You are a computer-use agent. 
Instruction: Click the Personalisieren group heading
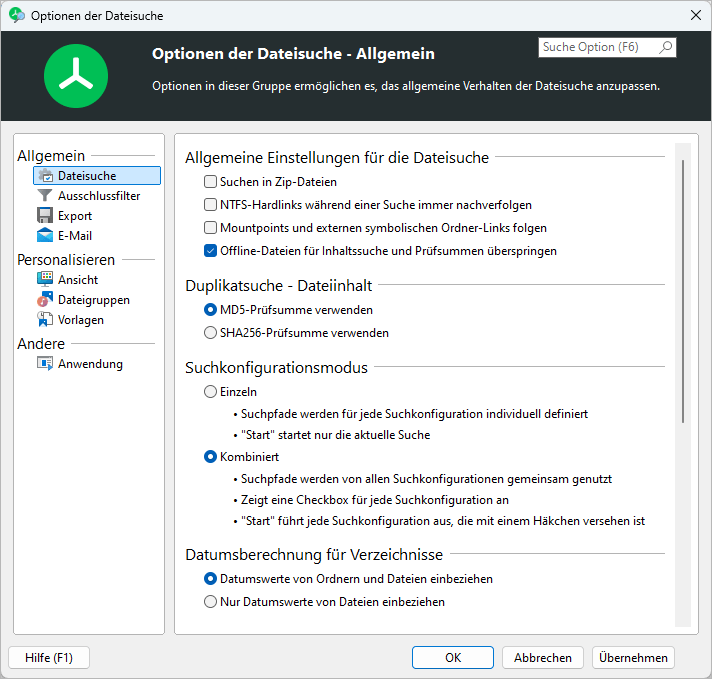click(x=66, y=260)
